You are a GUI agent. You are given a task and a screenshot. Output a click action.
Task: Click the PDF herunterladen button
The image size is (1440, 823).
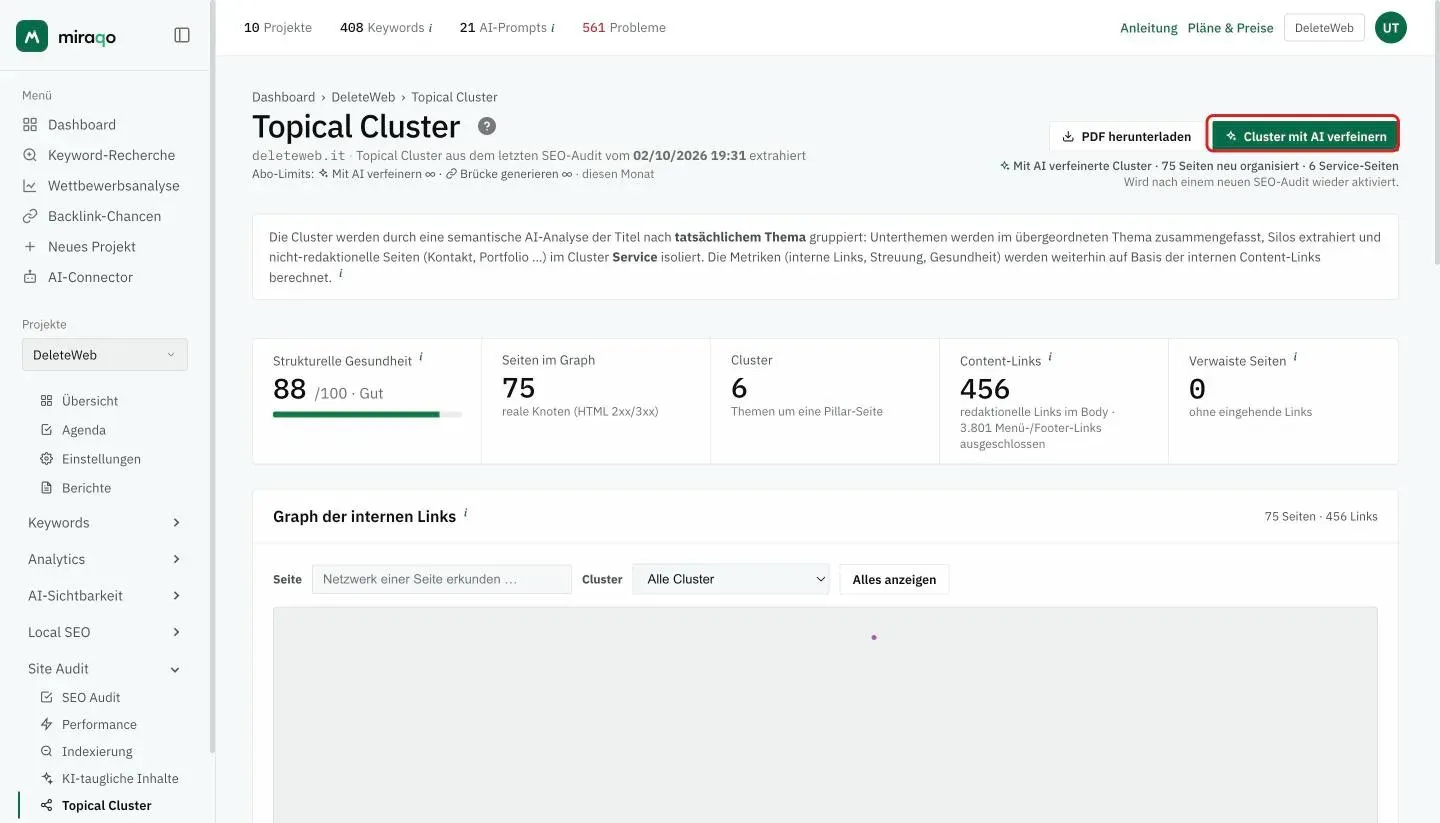(1126, 136)
